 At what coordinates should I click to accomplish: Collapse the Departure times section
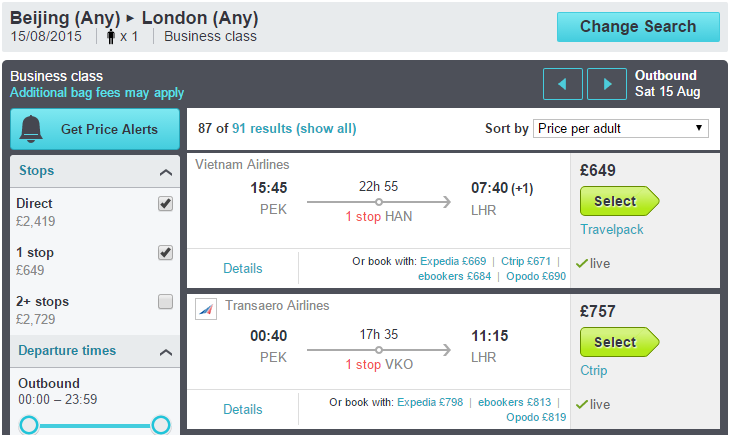(166, 352)
